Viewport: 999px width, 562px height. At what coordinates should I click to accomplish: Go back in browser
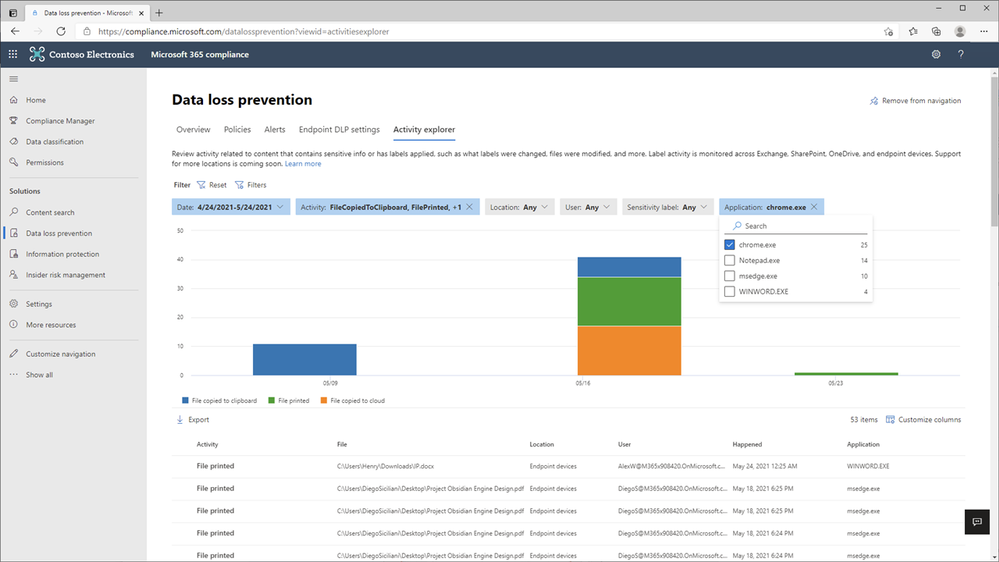click(x=15, y=31)
